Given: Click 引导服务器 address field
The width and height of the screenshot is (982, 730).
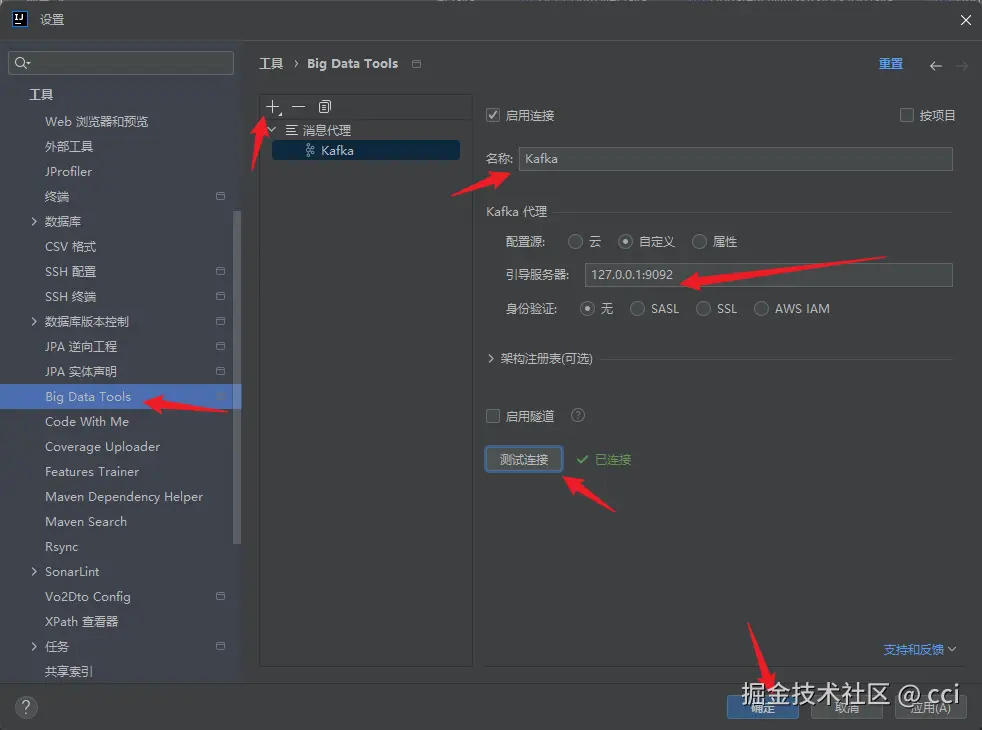Looking at the screenshot, I should click(x=768, y=275).
